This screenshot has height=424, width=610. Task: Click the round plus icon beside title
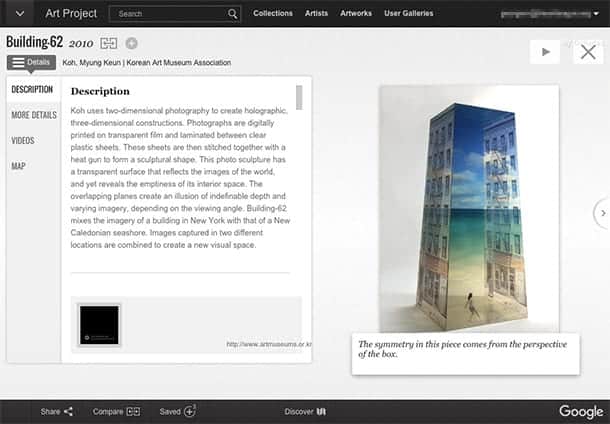coord(131,43)
